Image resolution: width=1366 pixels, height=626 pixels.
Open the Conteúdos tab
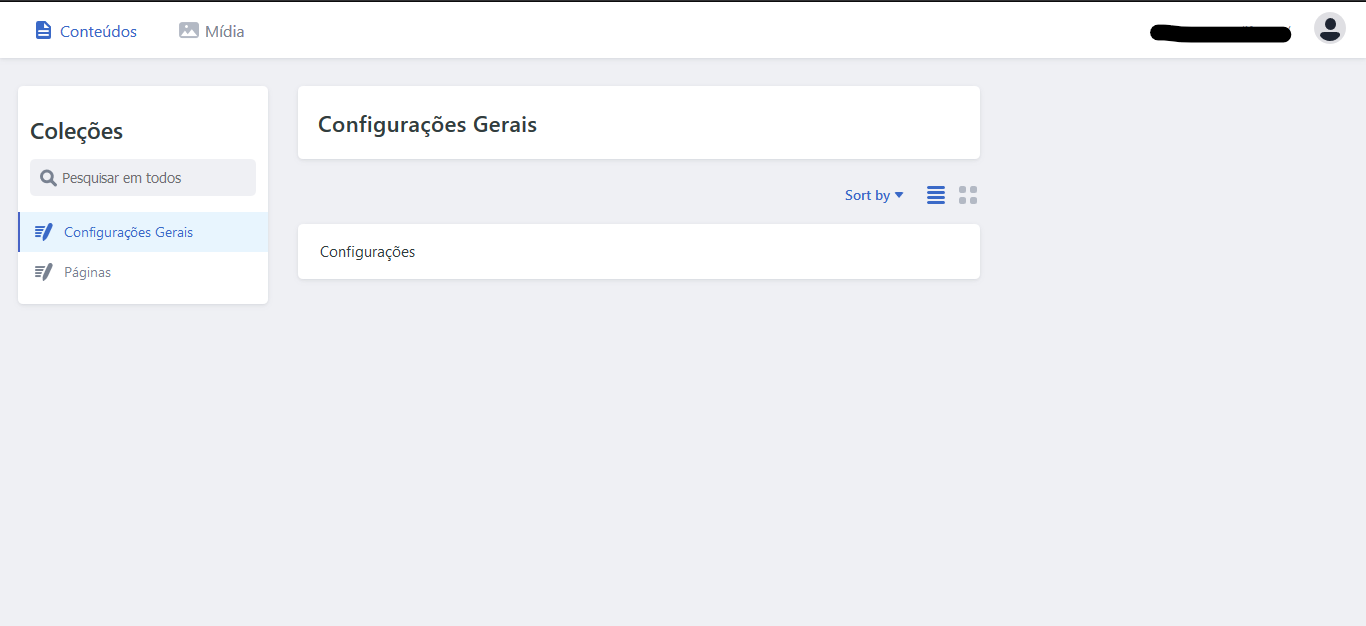[x=86, y=31]
